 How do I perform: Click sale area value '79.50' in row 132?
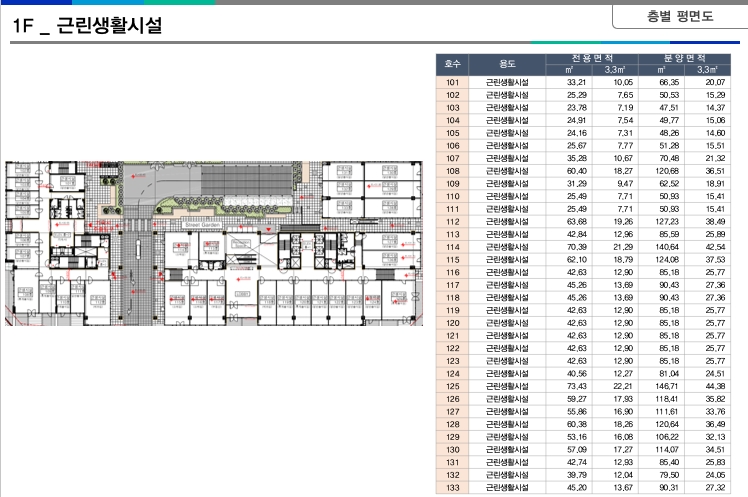coord(669,475)
